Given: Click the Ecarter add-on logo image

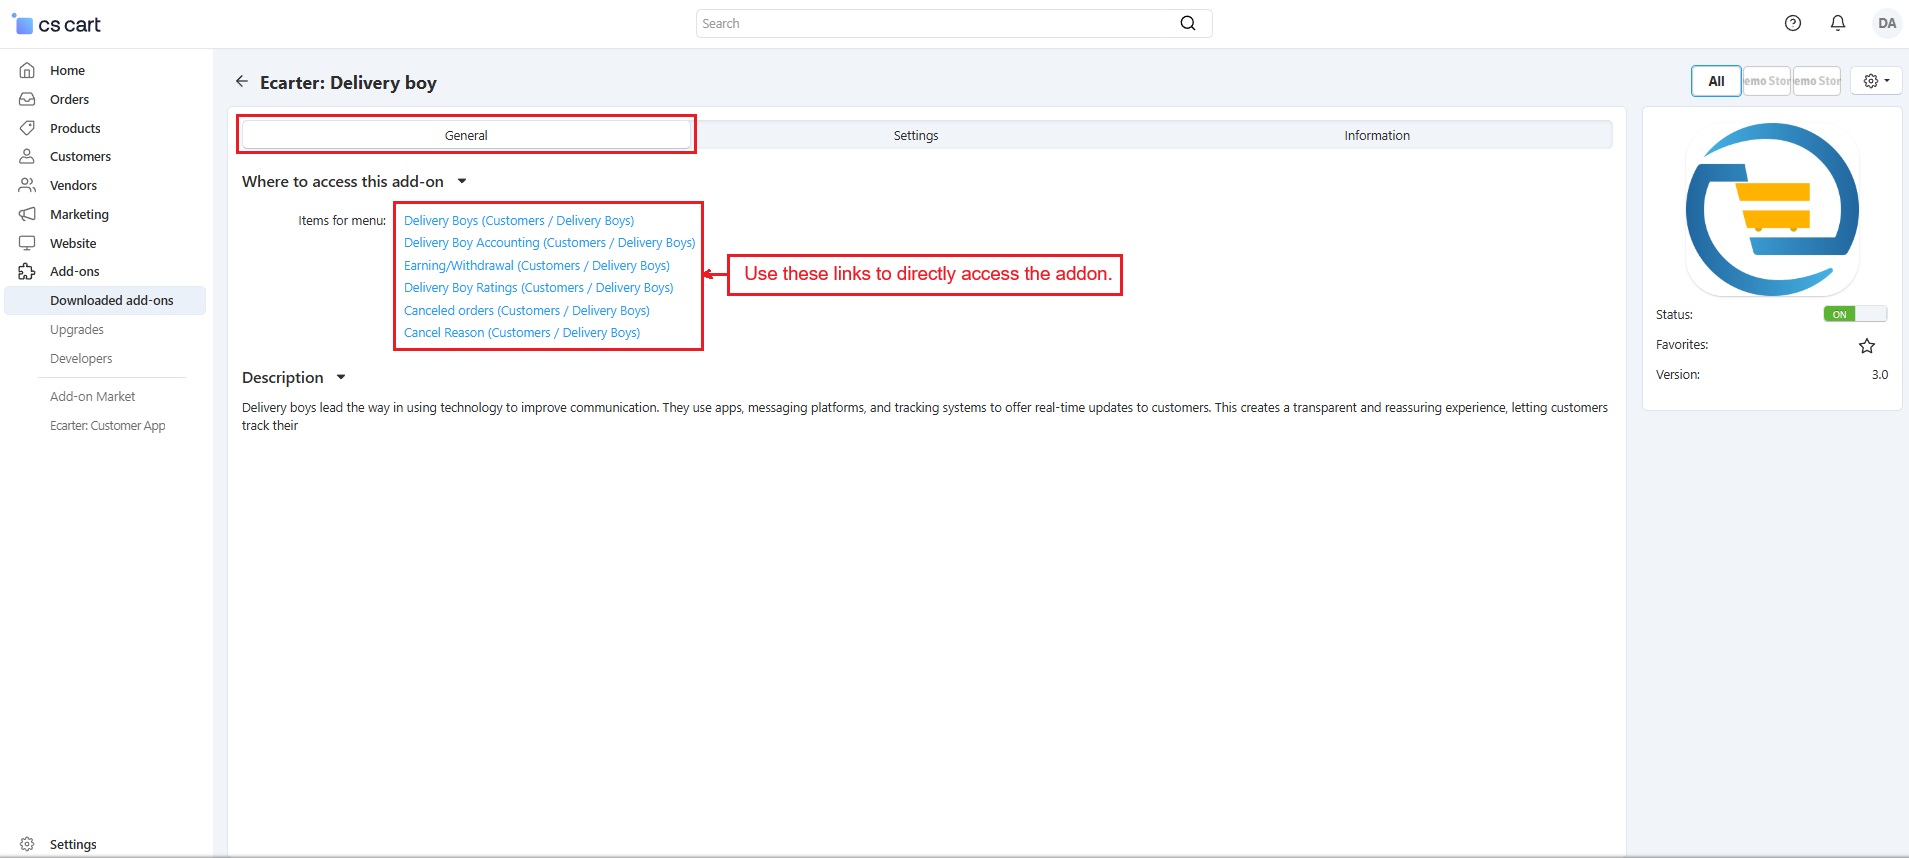Looking at the screenshot, I should (x=1772, y=209).
